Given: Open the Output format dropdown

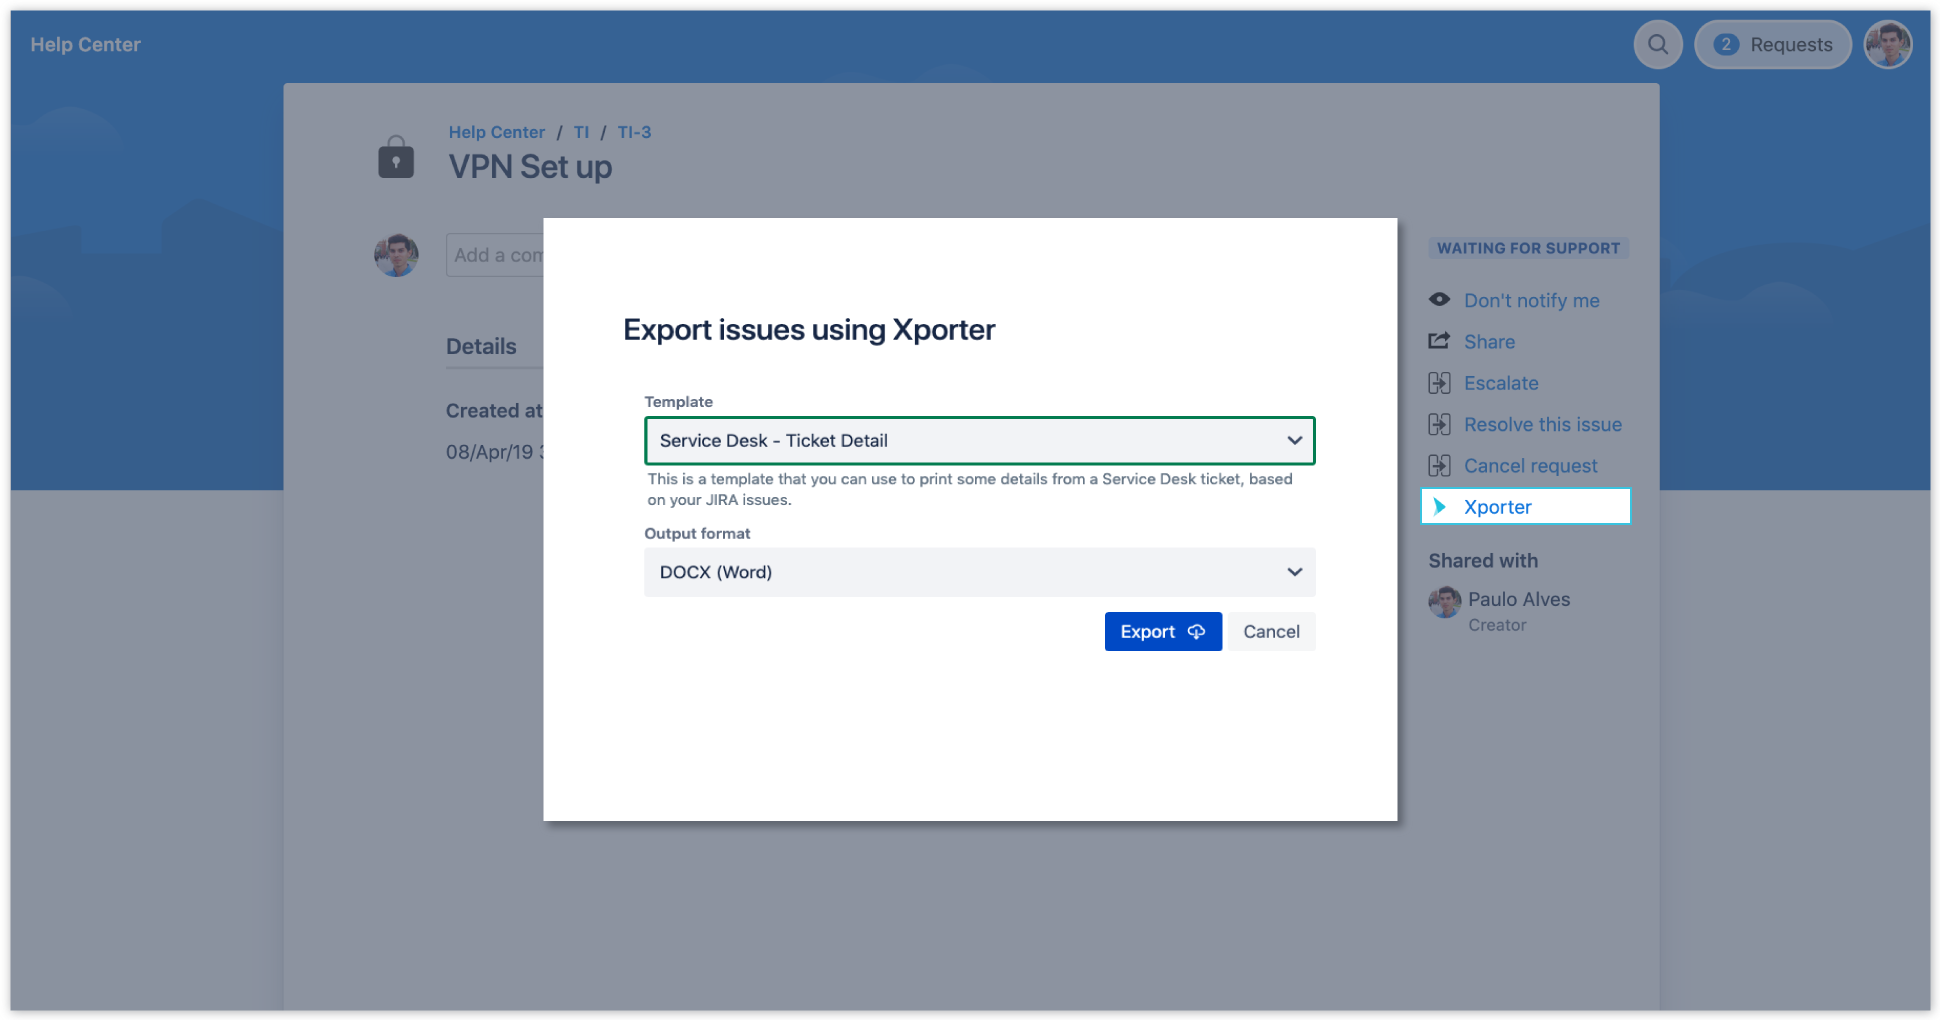Looking at the screenshot, I should pos(978,572).
